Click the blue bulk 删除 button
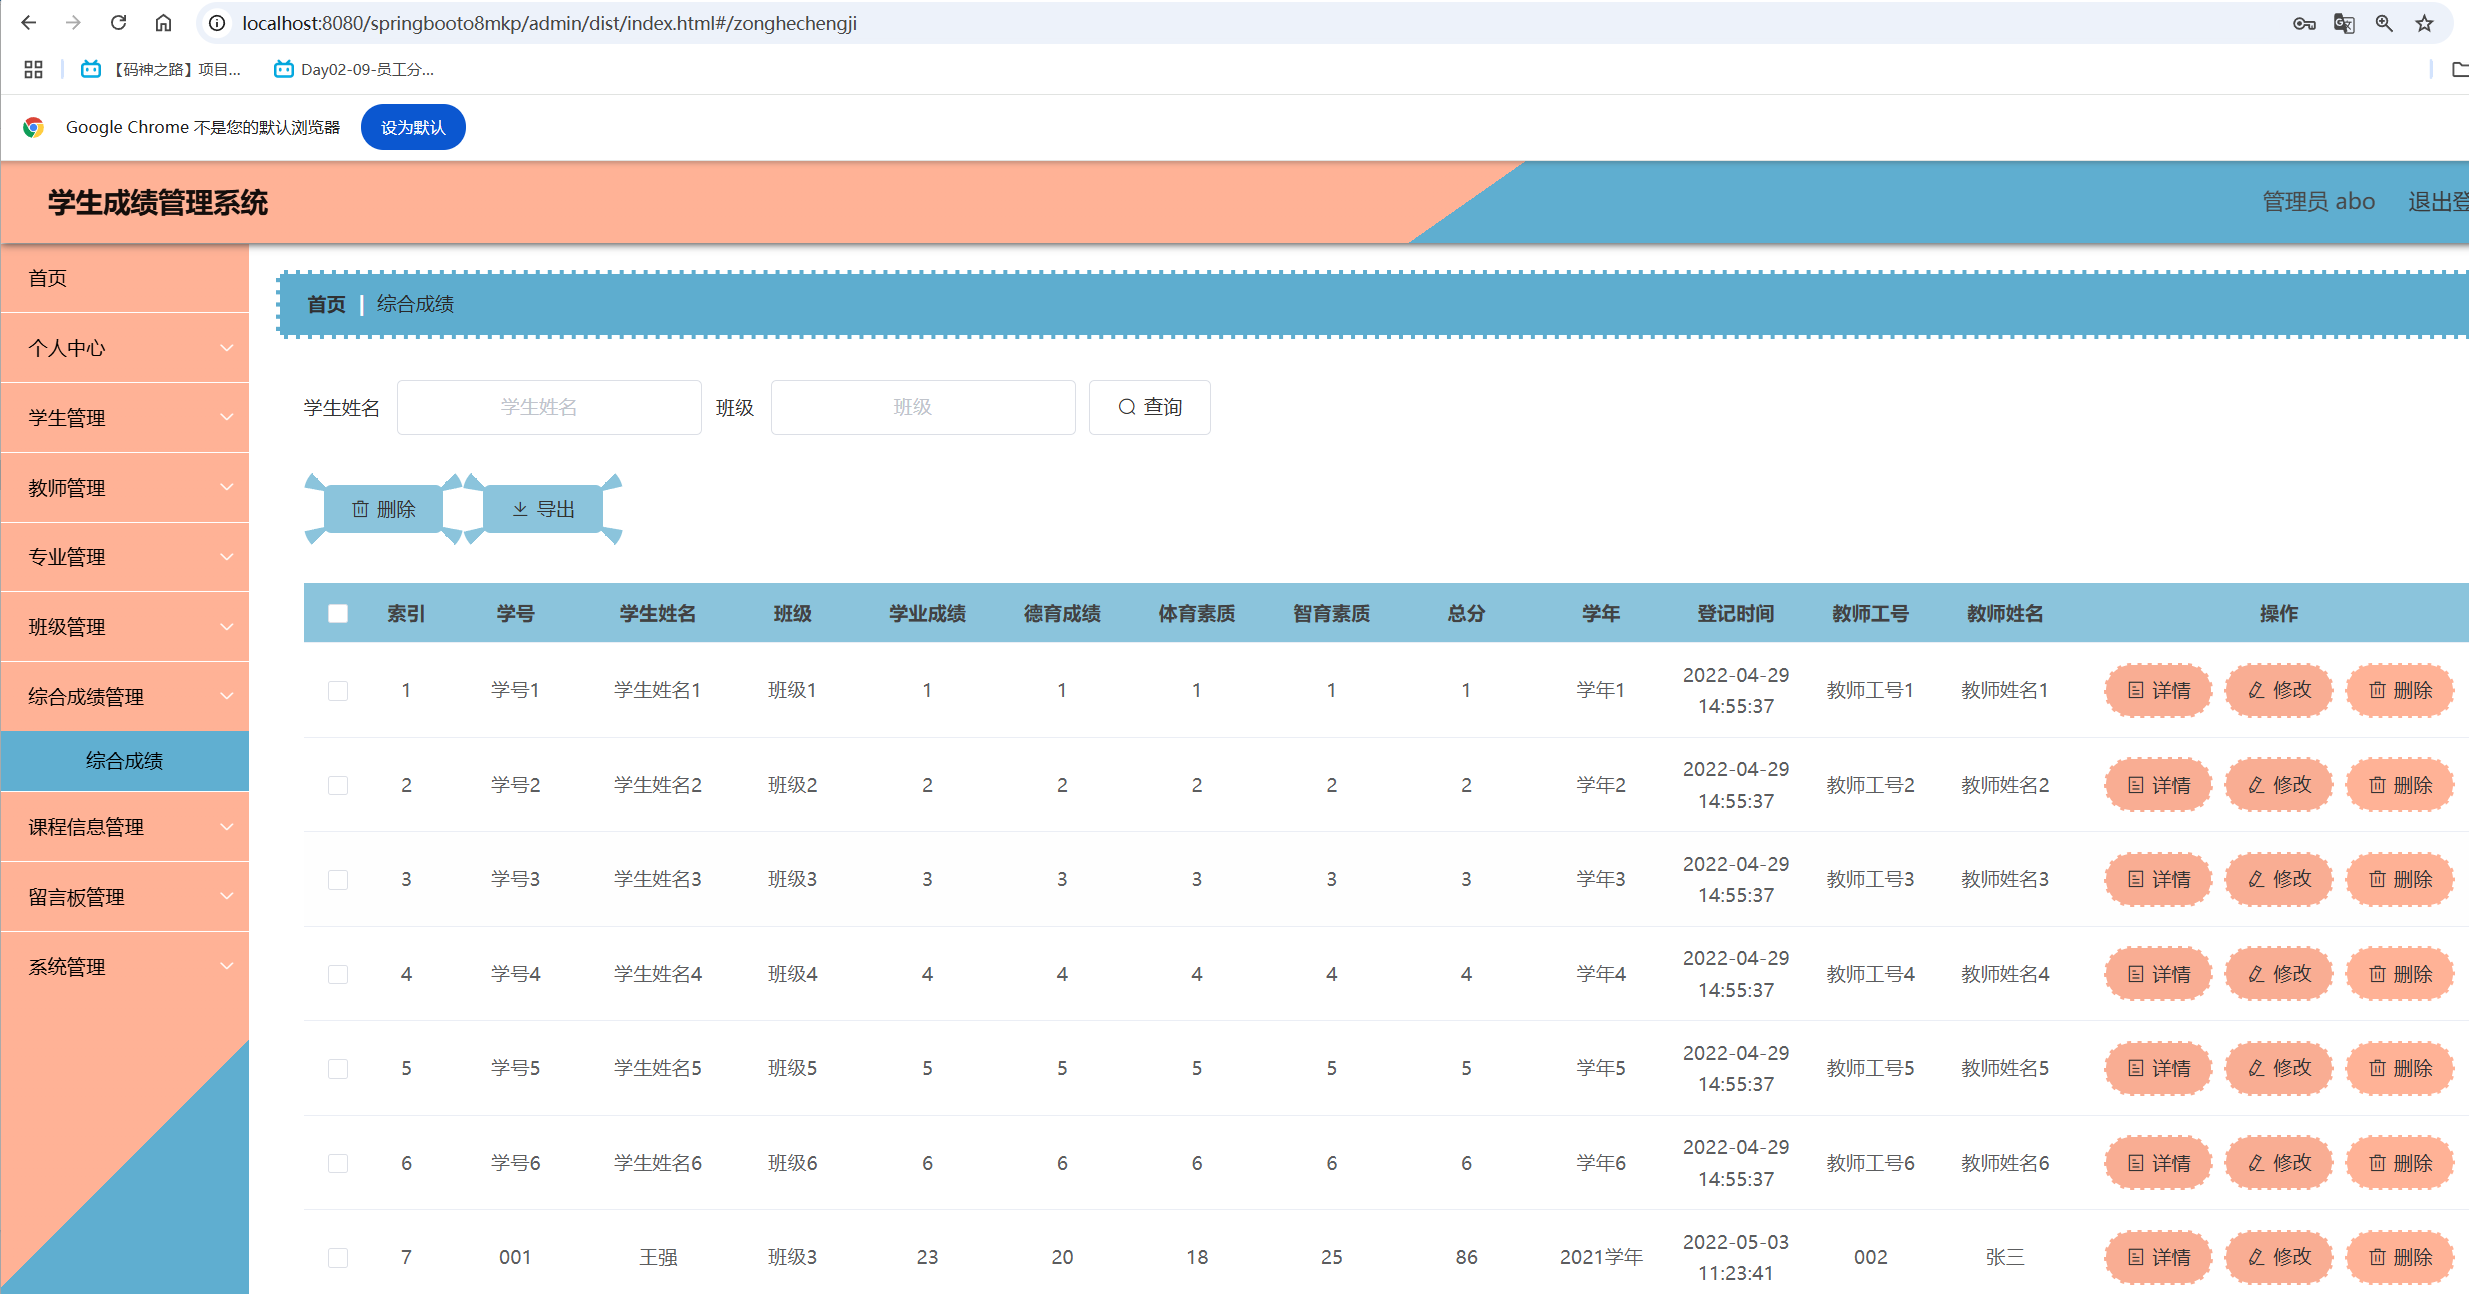The width and height of the screenshot is (2469, 1294). tap(383, 509)
